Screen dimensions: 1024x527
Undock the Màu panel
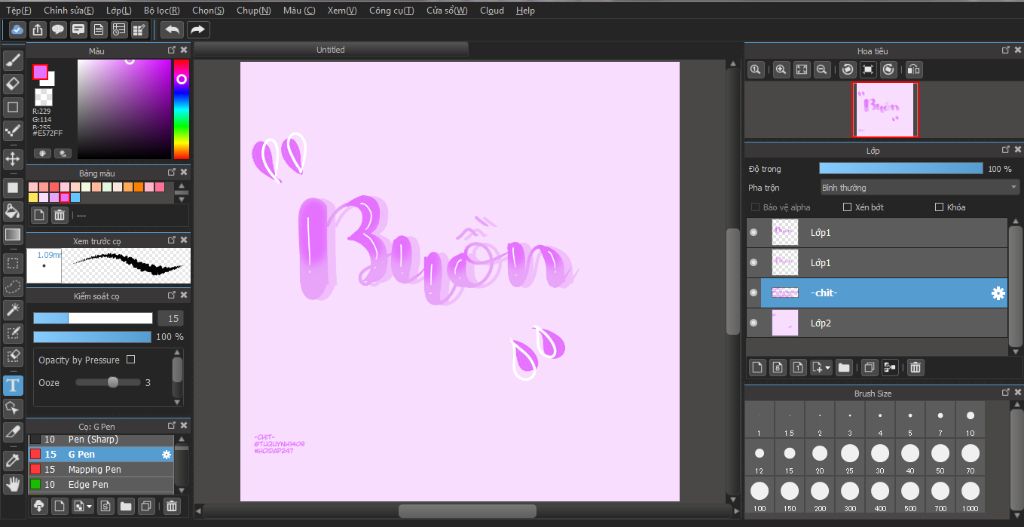coord(172,50)
